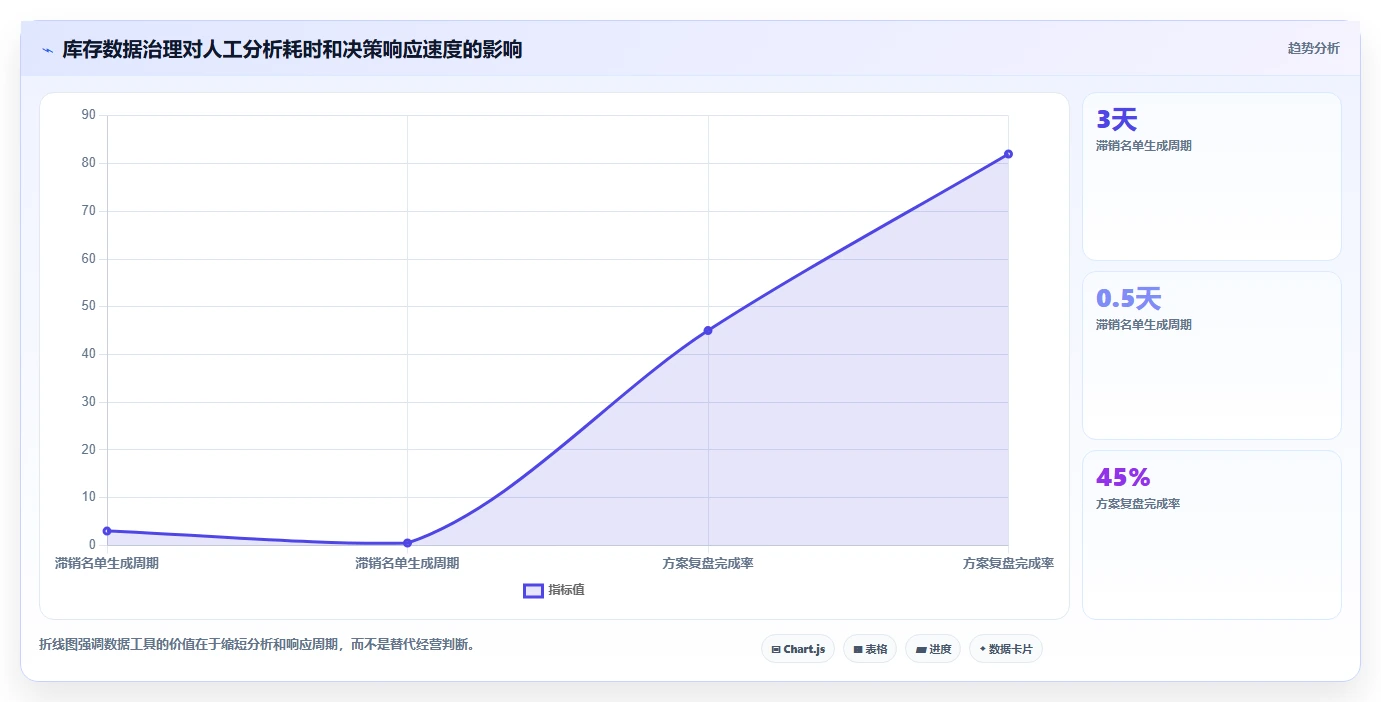Click 滞销名单生成周期 caption under 3天 card
1381x702 pixels.
pos(1143,146)
